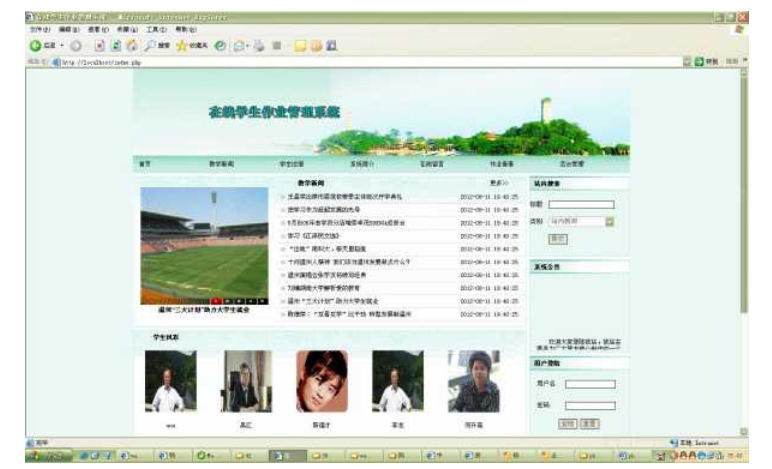This screenshot has width=772, height=469.
Task: Open the Windows Start button
Action: 49,456
